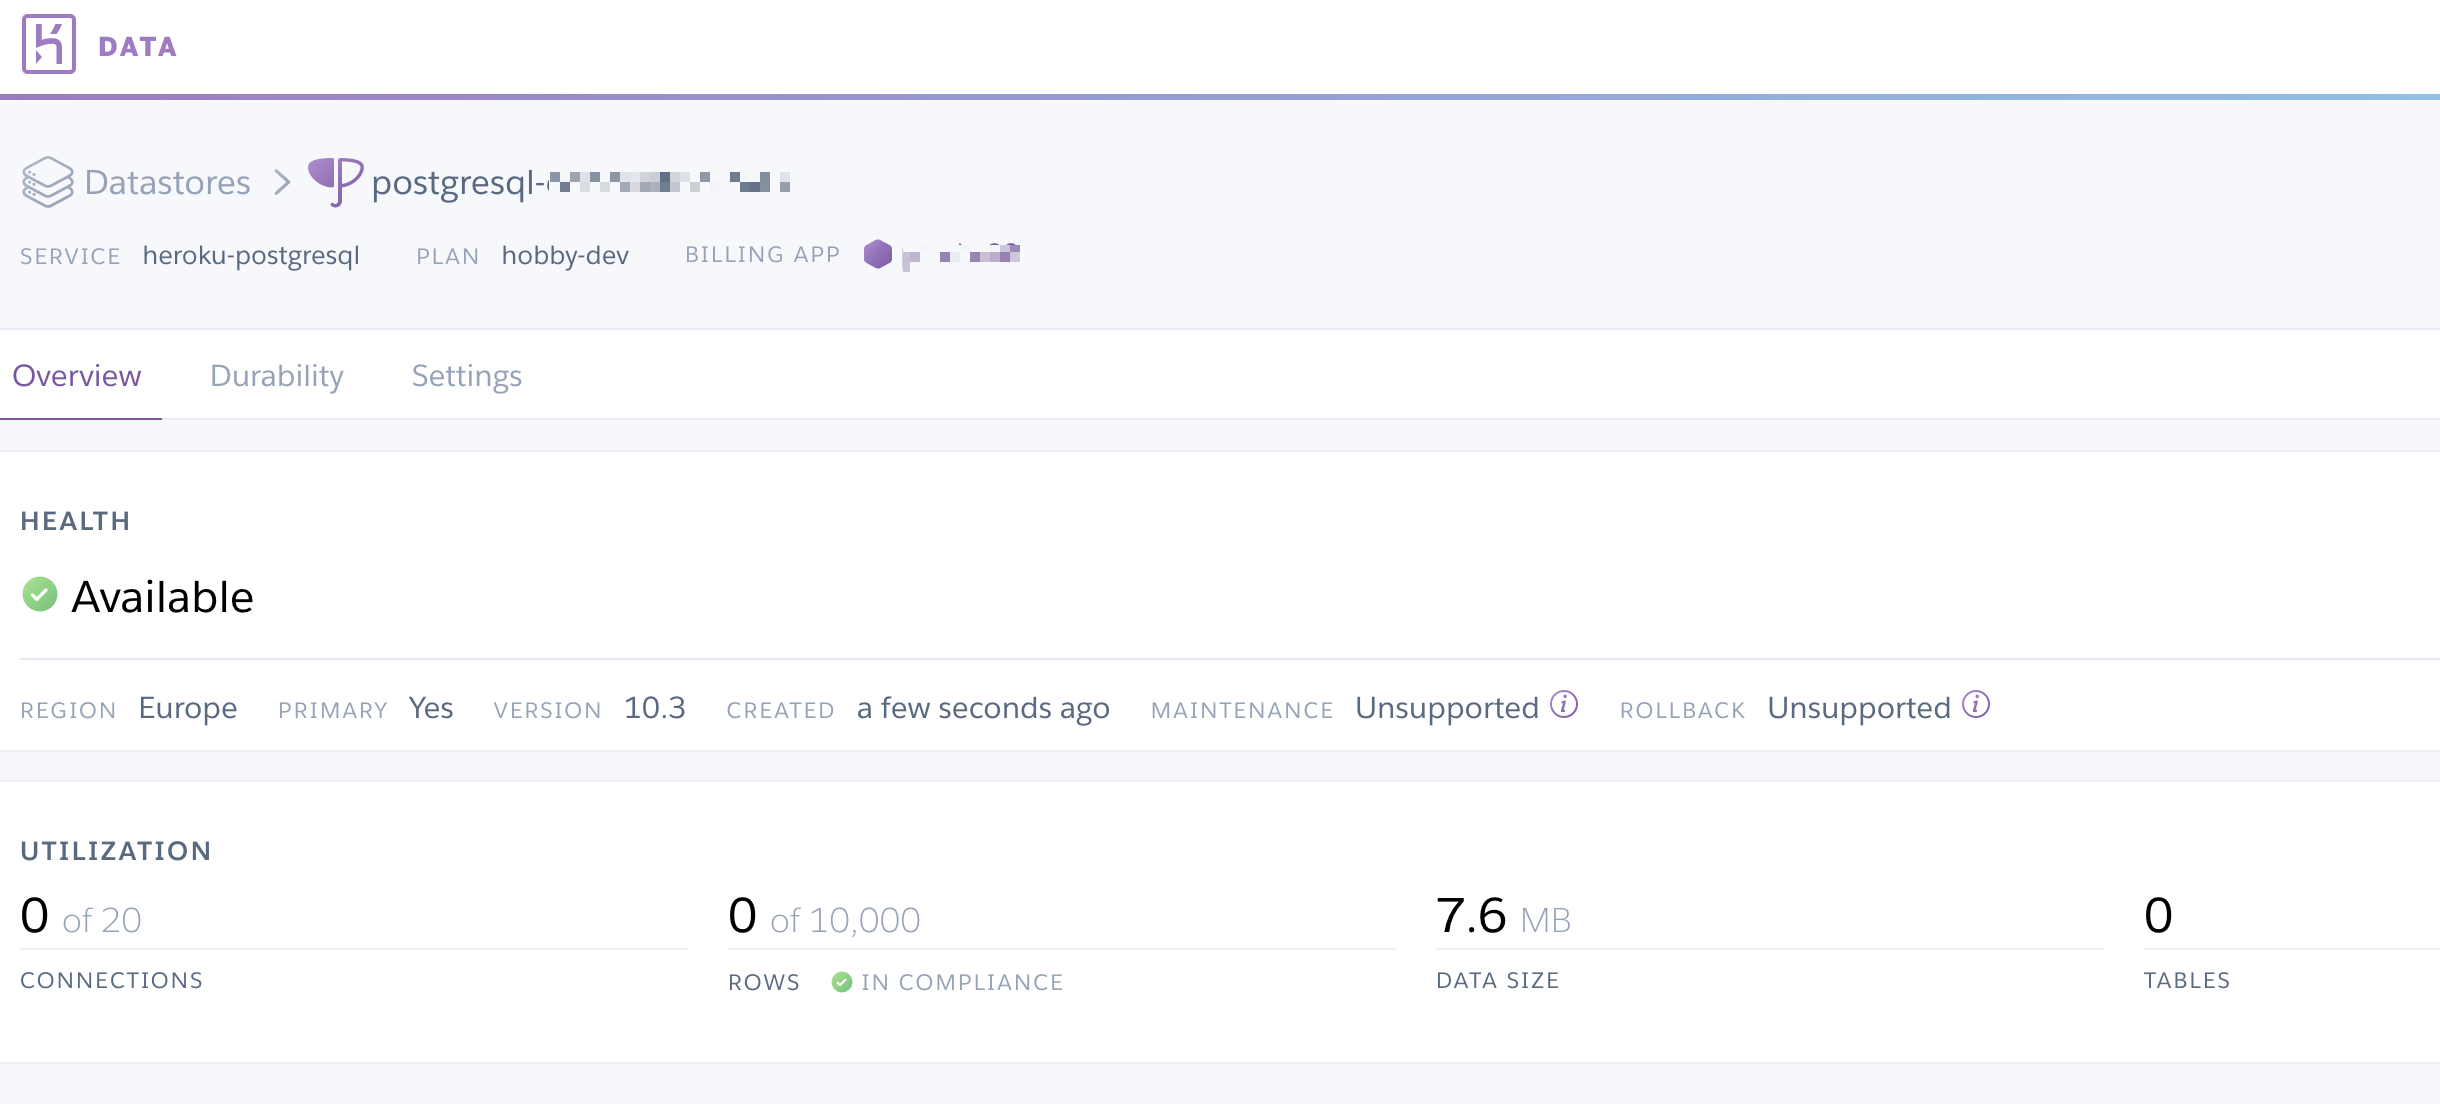Click the connections count 0 of 20

pyautogui.click(x=80, y=917)
